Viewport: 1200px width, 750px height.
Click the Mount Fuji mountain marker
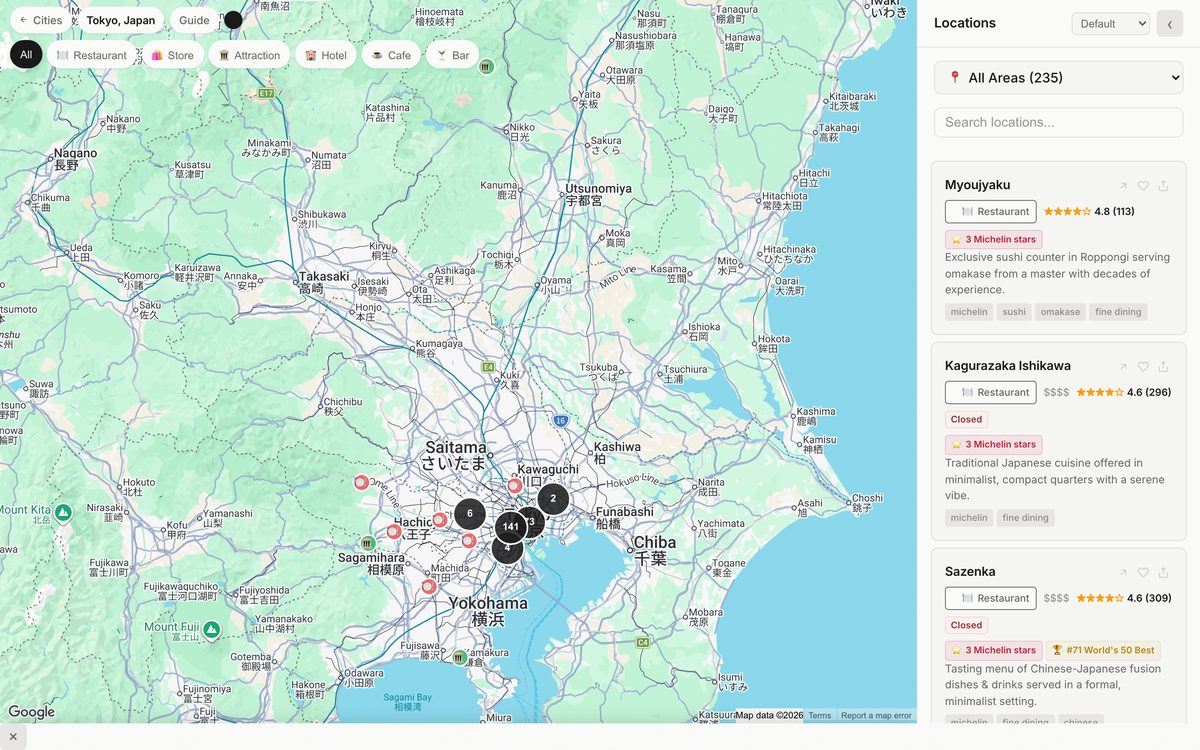[211, 630]
